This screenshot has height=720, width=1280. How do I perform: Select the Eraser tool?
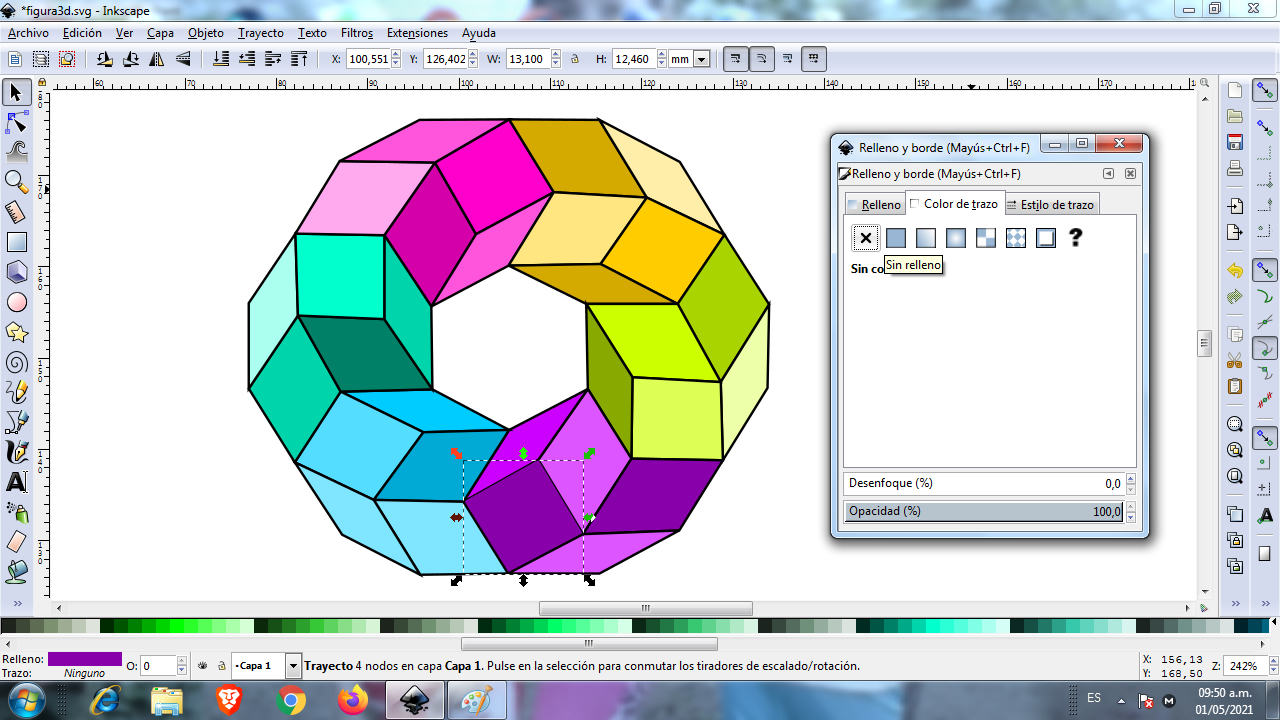point(16,542)
